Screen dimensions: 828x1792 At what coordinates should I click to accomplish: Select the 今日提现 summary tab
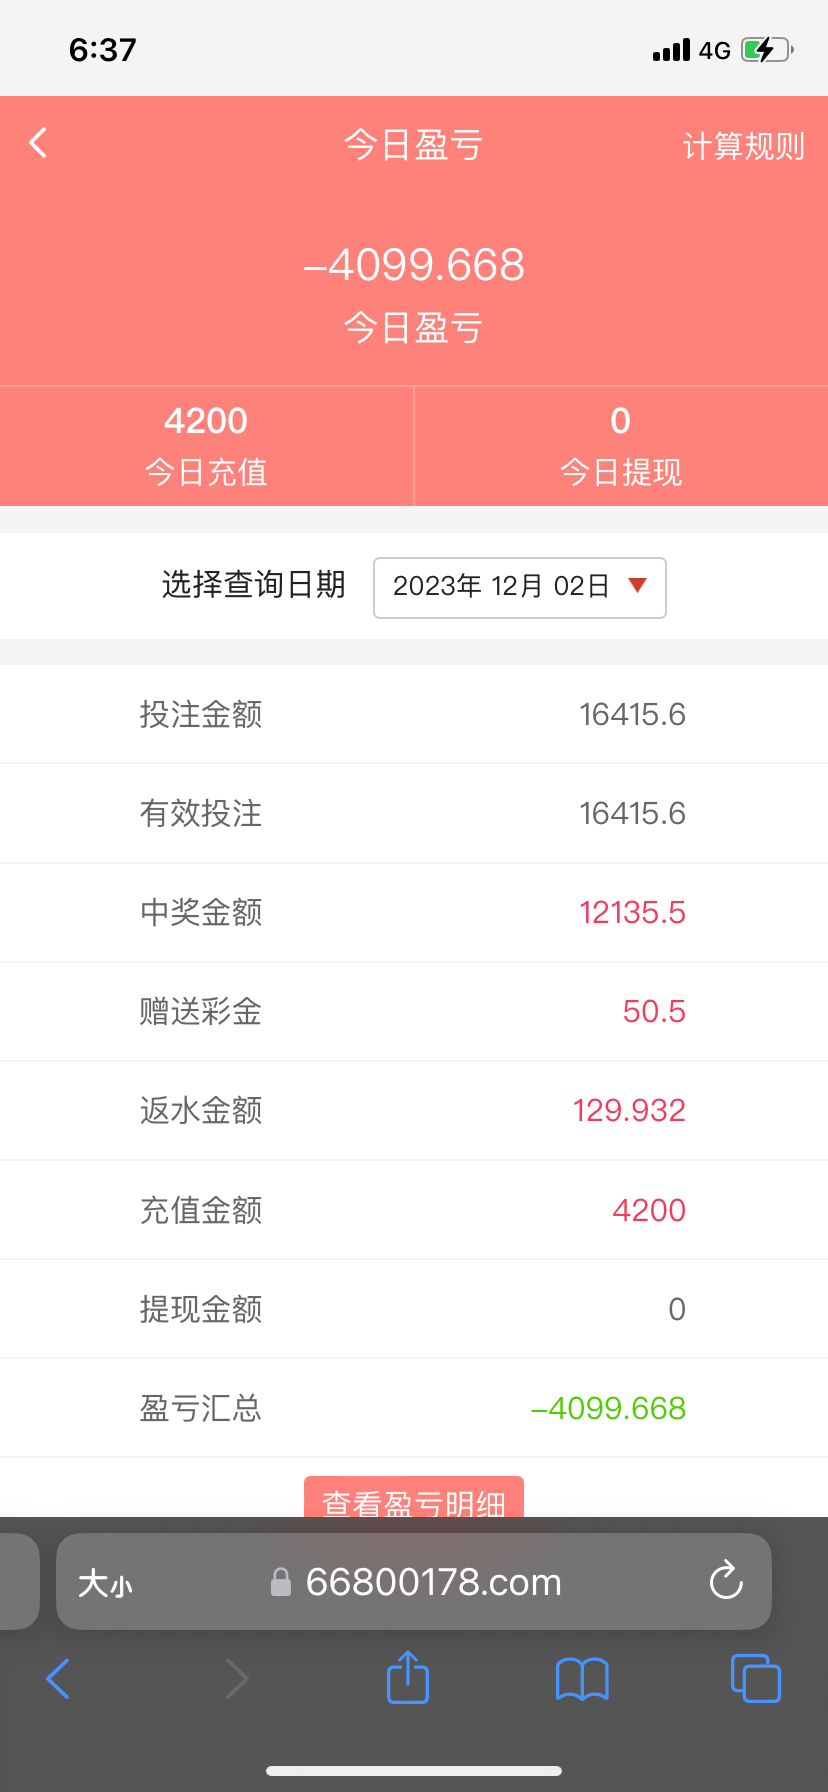point(621,446)
